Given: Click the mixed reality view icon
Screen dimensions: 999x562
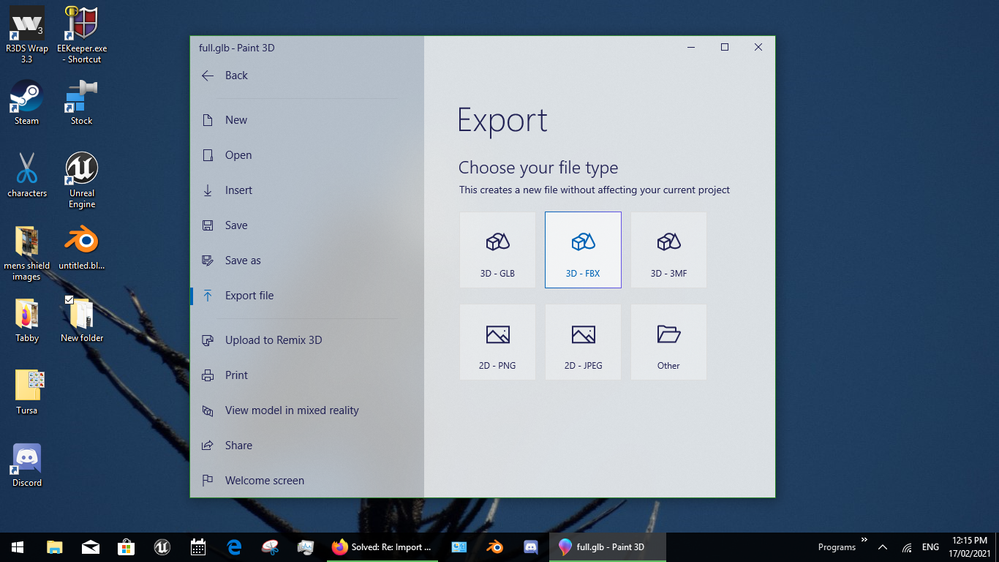Looking at the screenshot, I should click(208, 410).
